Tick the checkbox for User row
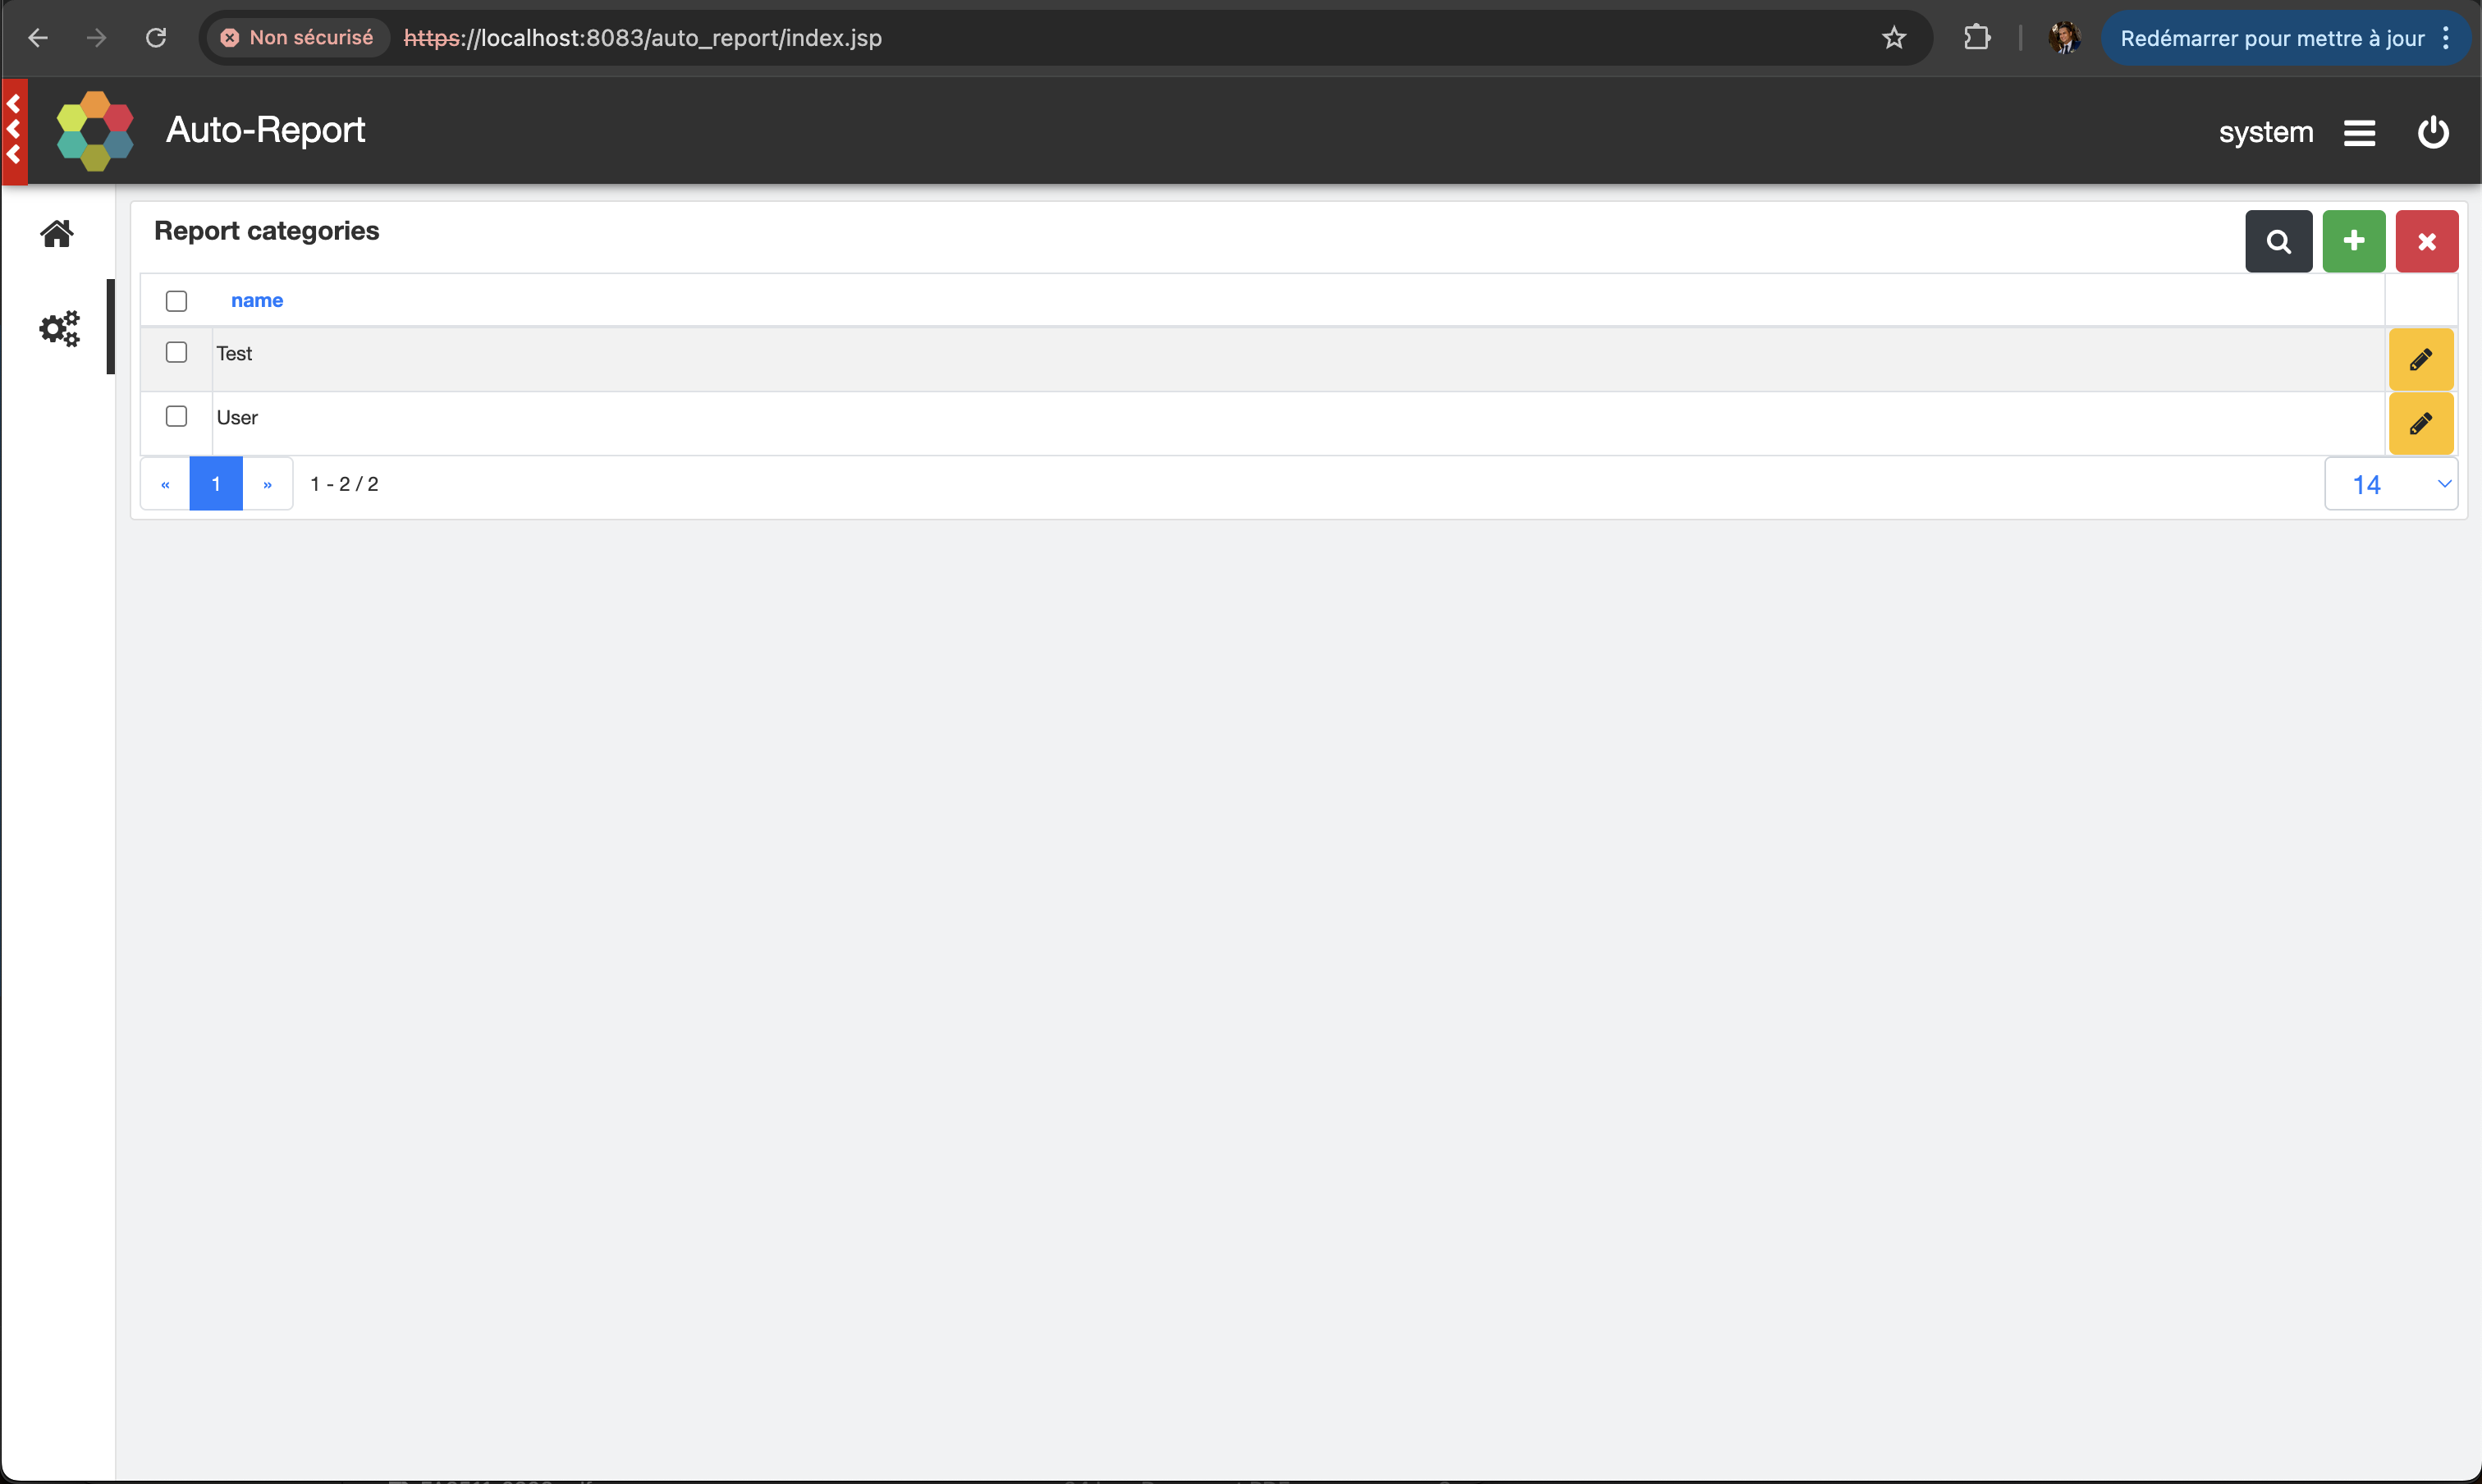2482x1484 pixels. click(176, 416)
